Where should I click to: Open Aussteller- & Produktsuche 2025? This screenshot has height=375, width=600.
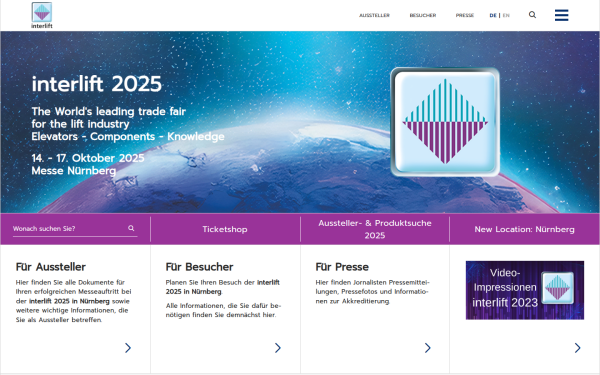pos(375,229)
